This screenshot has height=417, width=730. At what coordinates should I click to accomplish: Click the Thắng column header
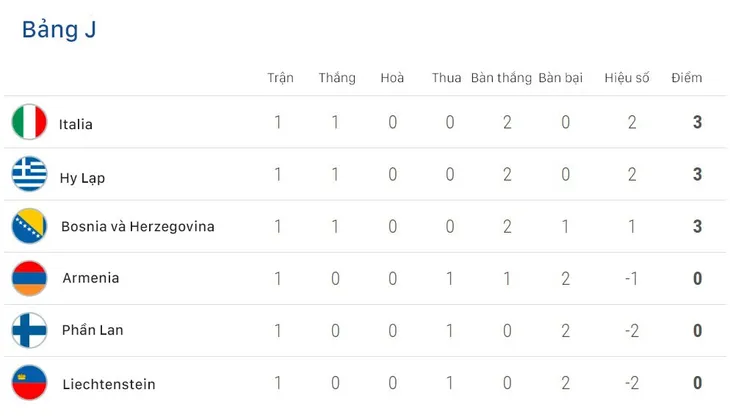(x=337, y=78)
